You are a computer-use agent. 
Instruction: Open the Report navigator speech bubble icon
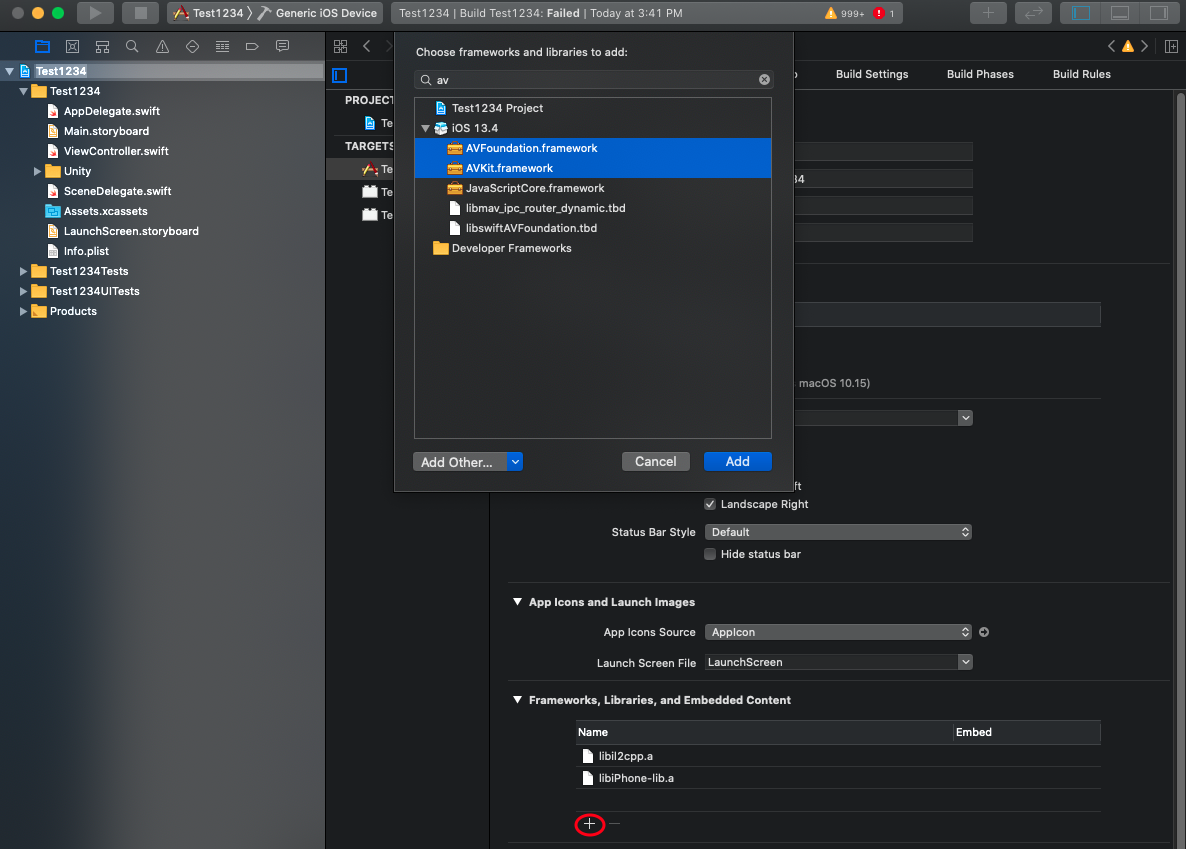click(282, 46)
